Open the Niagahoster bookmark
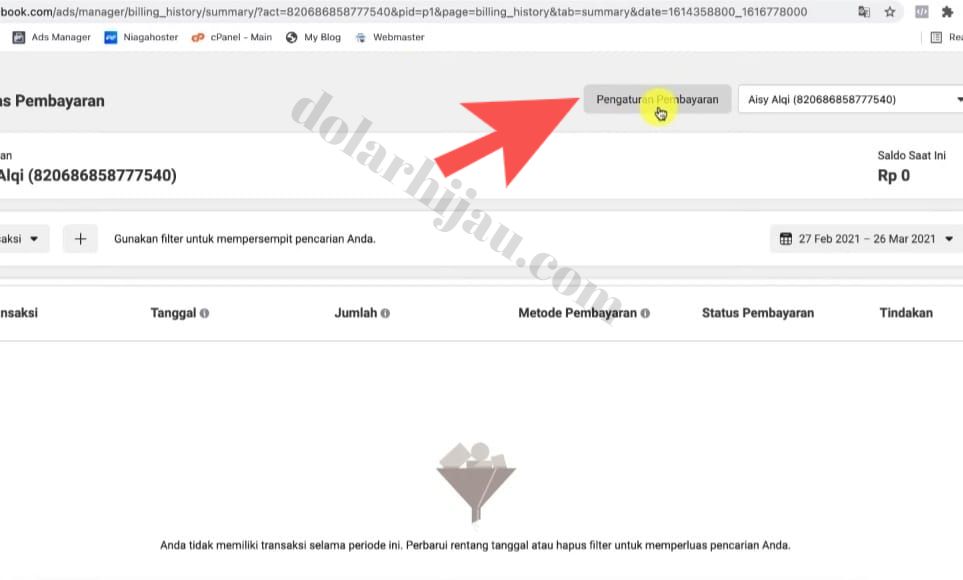Image resolution: width=963 pixels, height=580 pixels. click(141, 37)
